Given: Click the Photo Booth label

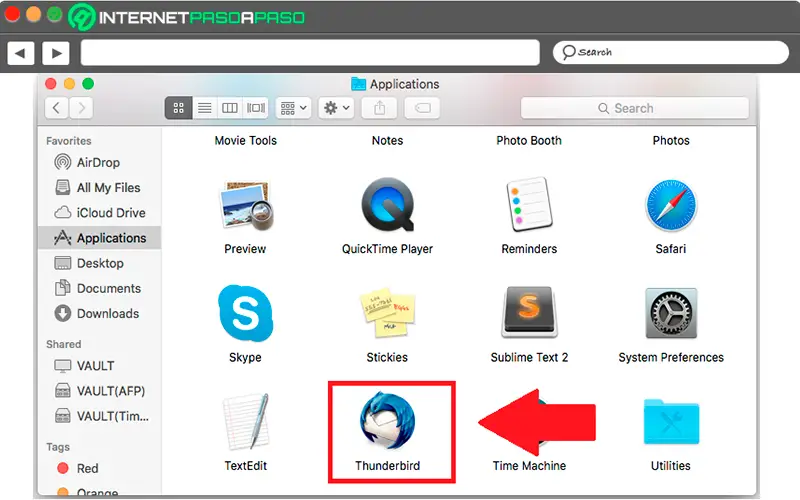Looking at the screenshot, I should (529, 140).
